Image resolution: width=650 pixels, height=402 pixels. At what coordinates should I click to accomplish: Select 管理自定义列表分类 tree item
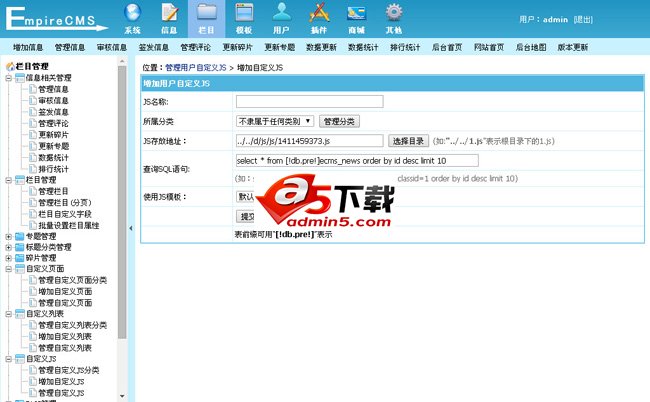(x=73, y=325)
